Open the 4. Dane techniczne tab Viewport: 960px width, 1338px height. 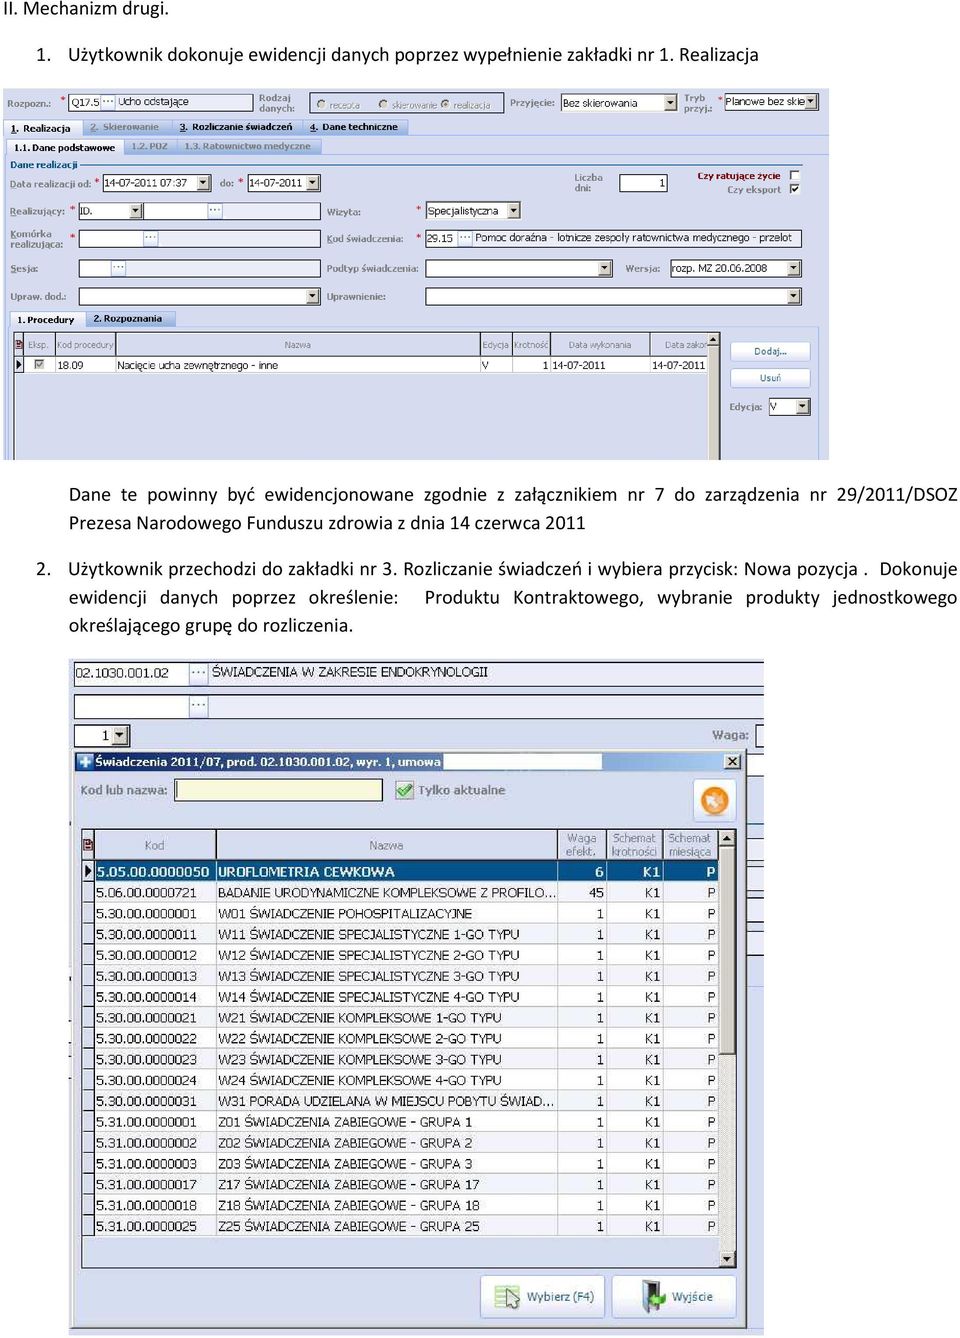(x=354, y=127)
